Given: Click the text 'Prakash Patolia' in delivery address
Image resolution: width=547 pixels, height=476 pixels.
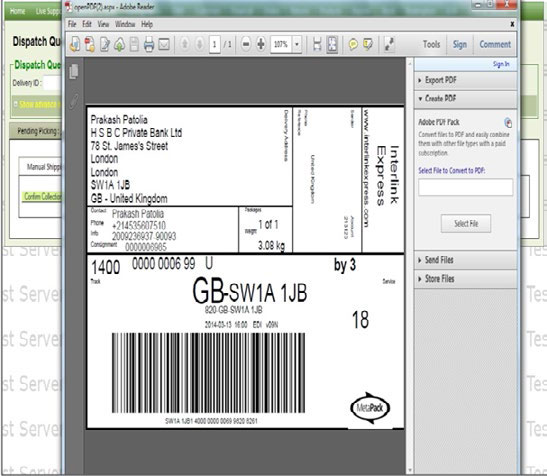Looking at the screenshot, I should point(119,120).
